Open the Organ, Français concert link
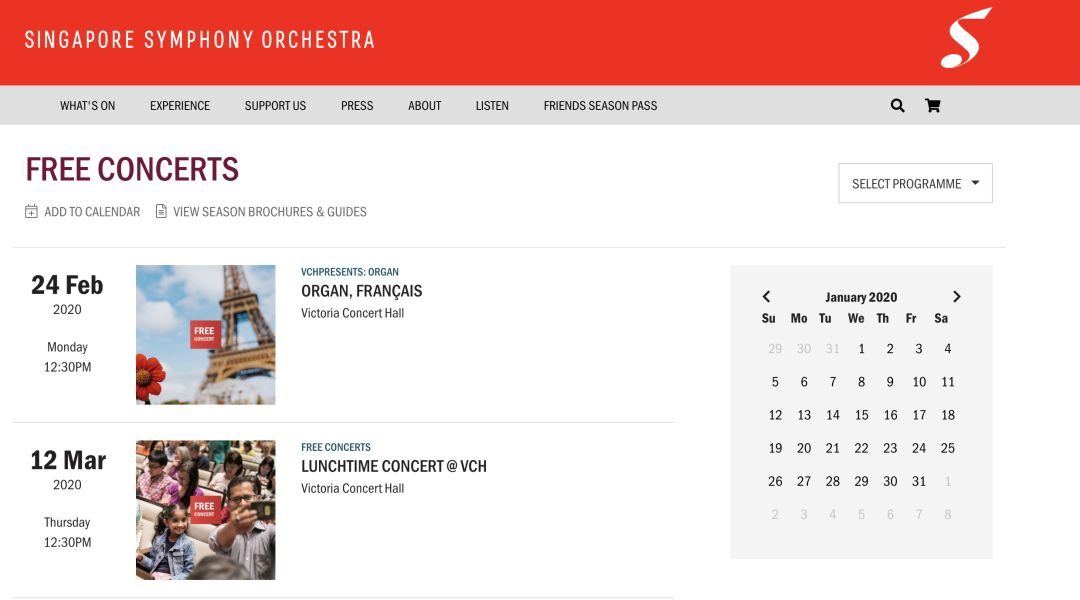The height and width of the screenshot is (600, 1080). 361,291
